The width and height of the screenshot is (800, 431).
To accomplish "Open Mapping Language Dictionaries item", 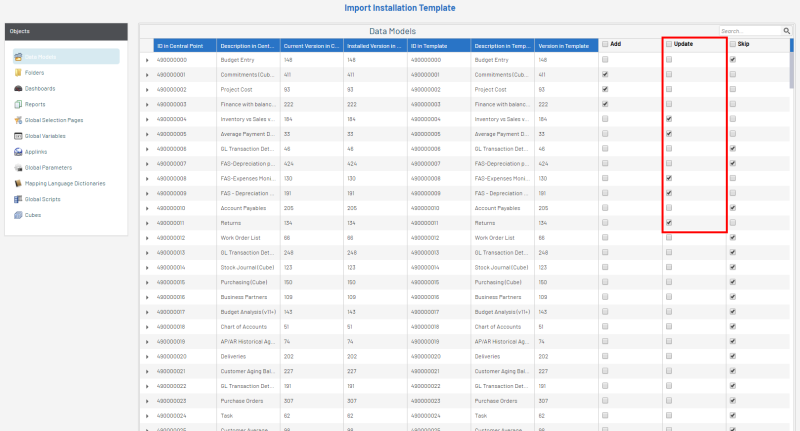I will point(64,184).
